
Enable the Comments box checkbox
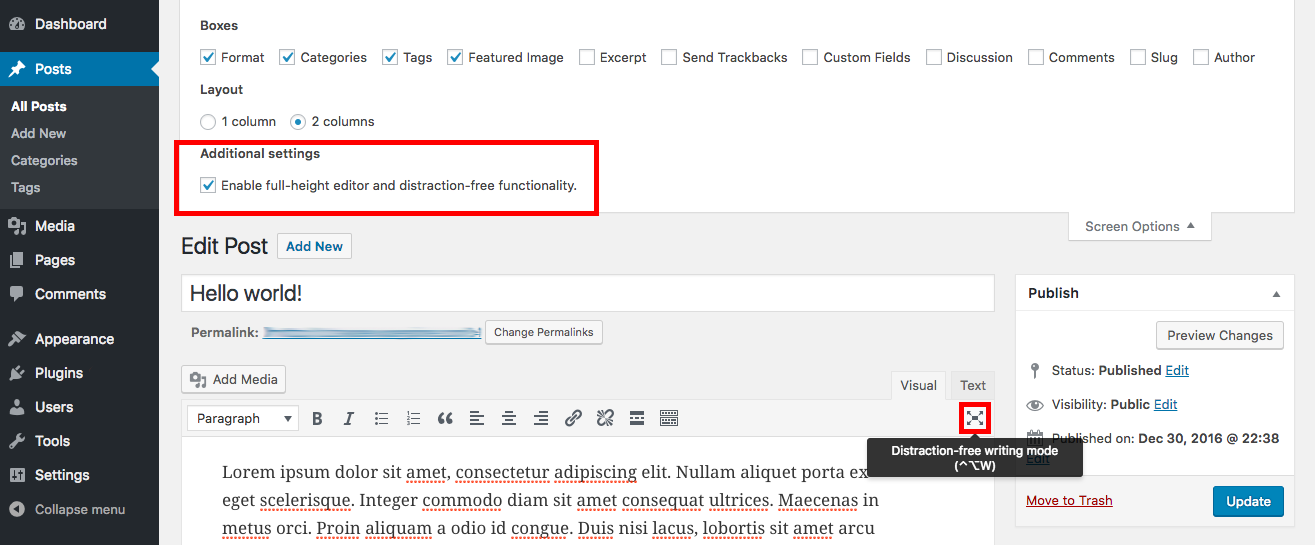pos(1036,57)
